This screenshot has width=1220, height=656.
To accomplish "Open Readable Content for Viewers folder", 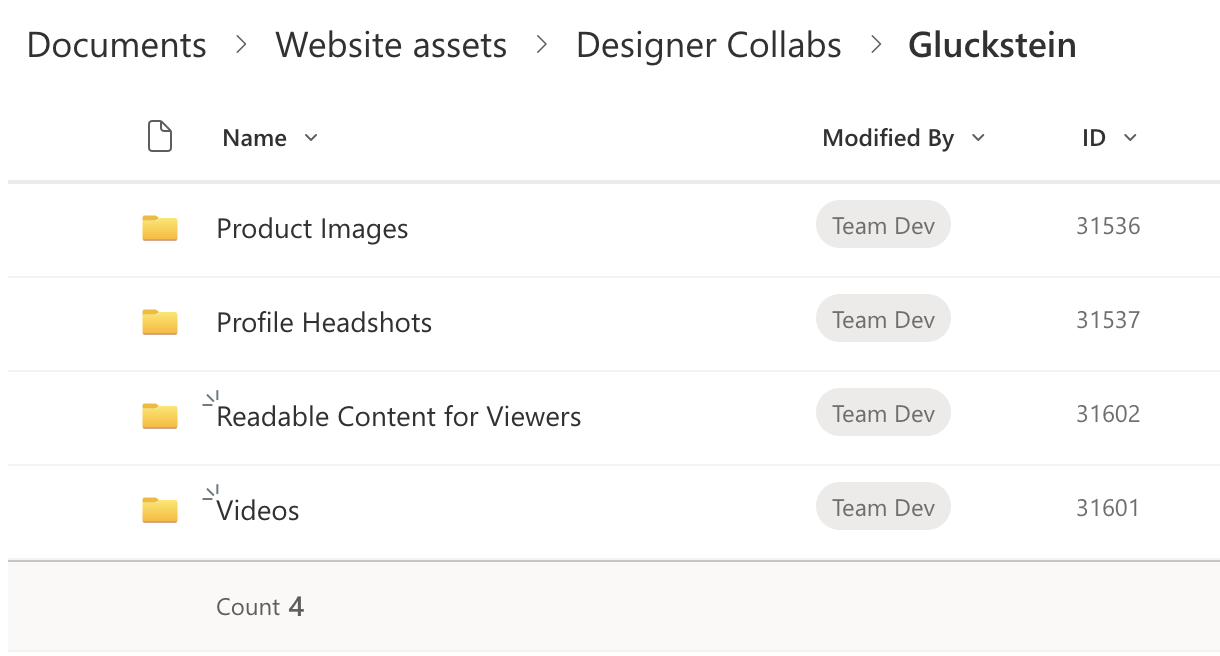I will (x=398, y=417).
